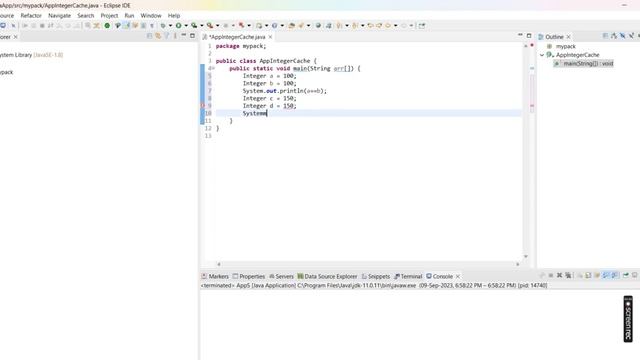Toggle Scroll Lock in Console toolbar
Viewport: 640px width, 360px height.
tap(588, 276)
